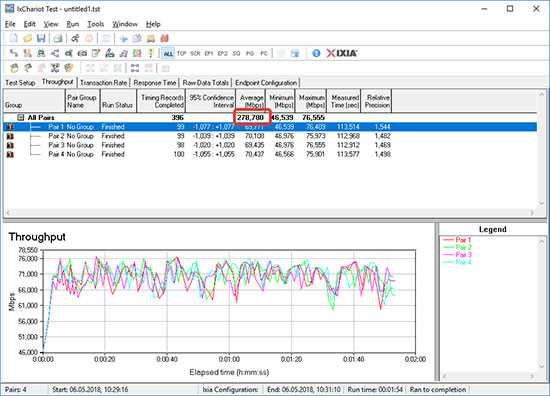Viewport: 550px width, 396px height.
Task: Click the red icon ending the first toolbar row
Action: [x=165, y=38]
